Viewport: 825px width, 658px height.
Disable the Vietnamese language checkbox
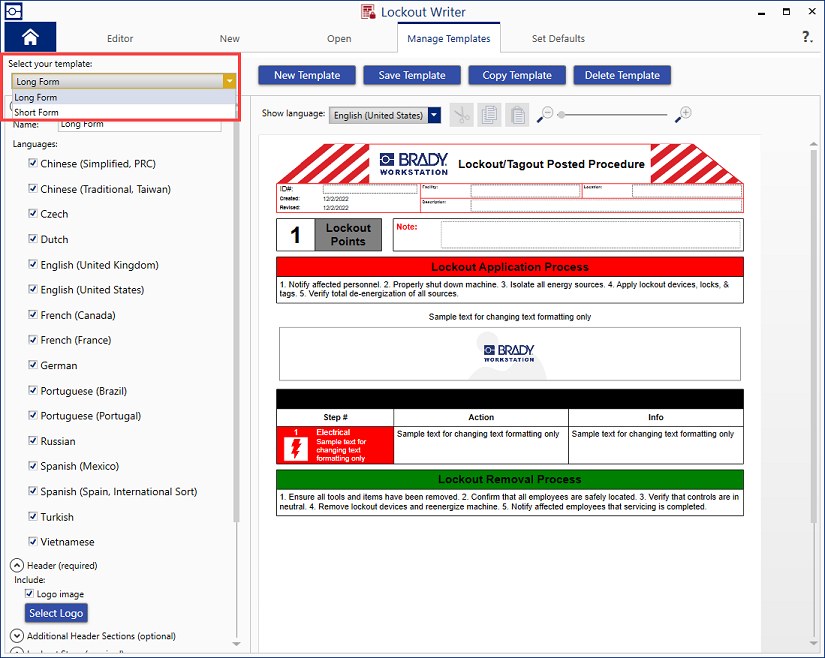[x=33, y=542]
